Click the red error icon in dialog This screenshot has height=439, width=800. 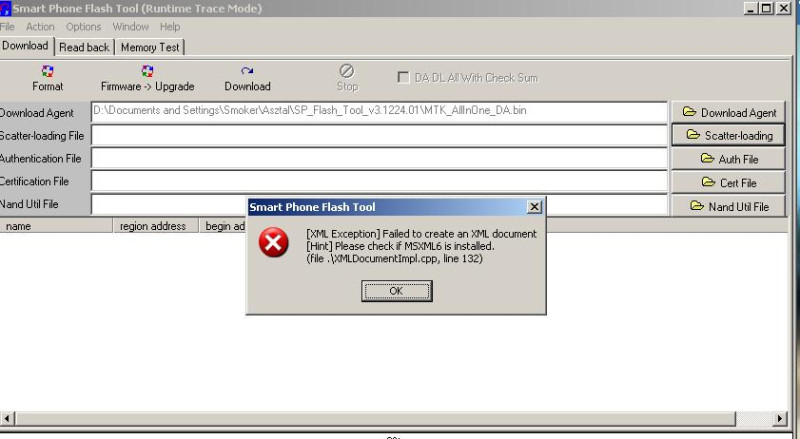[x=273, y=242]
